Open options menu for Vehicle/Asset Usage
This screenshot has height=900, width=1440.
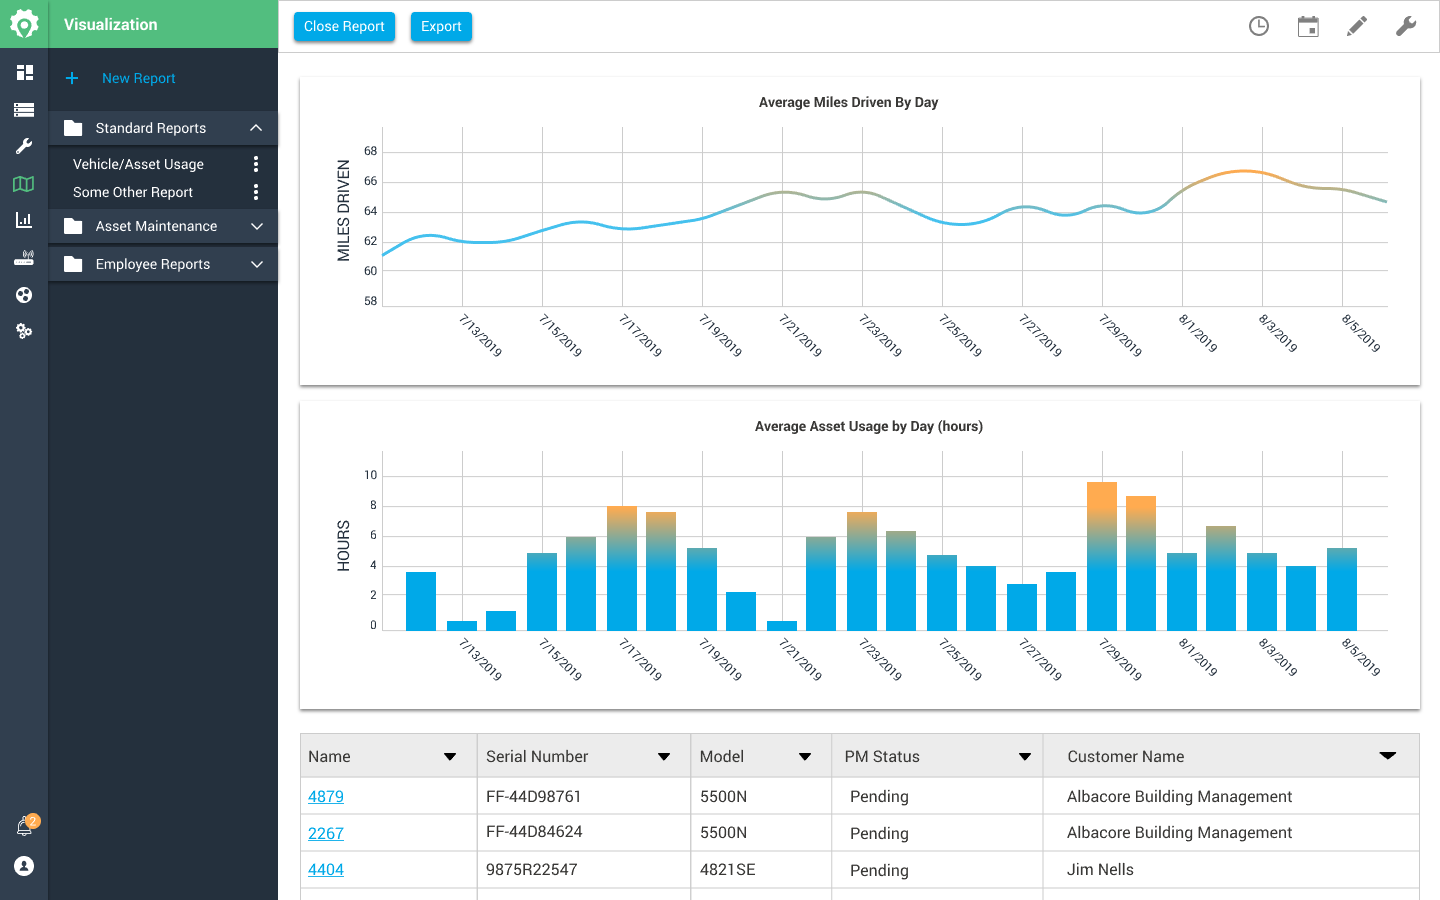(256, 164)
